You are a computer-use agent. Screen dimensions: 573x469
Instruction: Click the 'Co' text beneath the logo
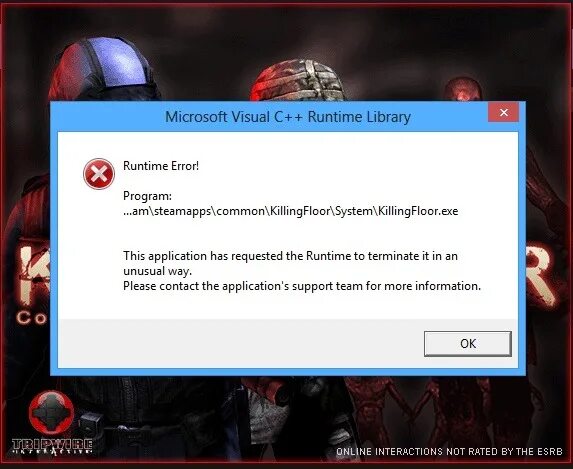(x=32, y=318)
